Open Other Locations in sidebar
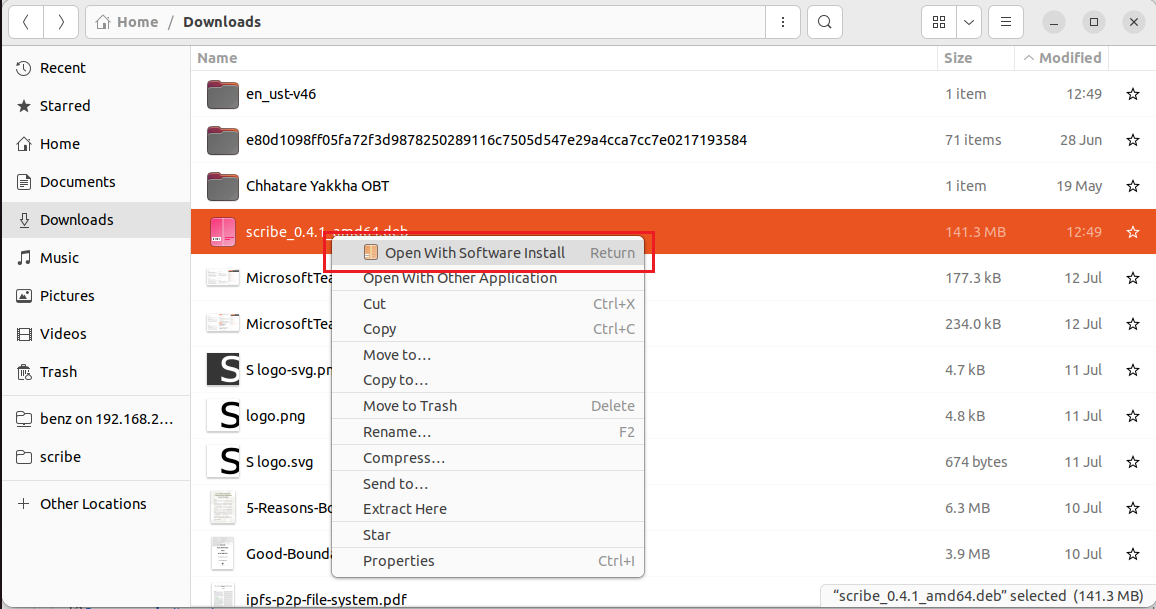1156x609 pixels. coord(93,504)
